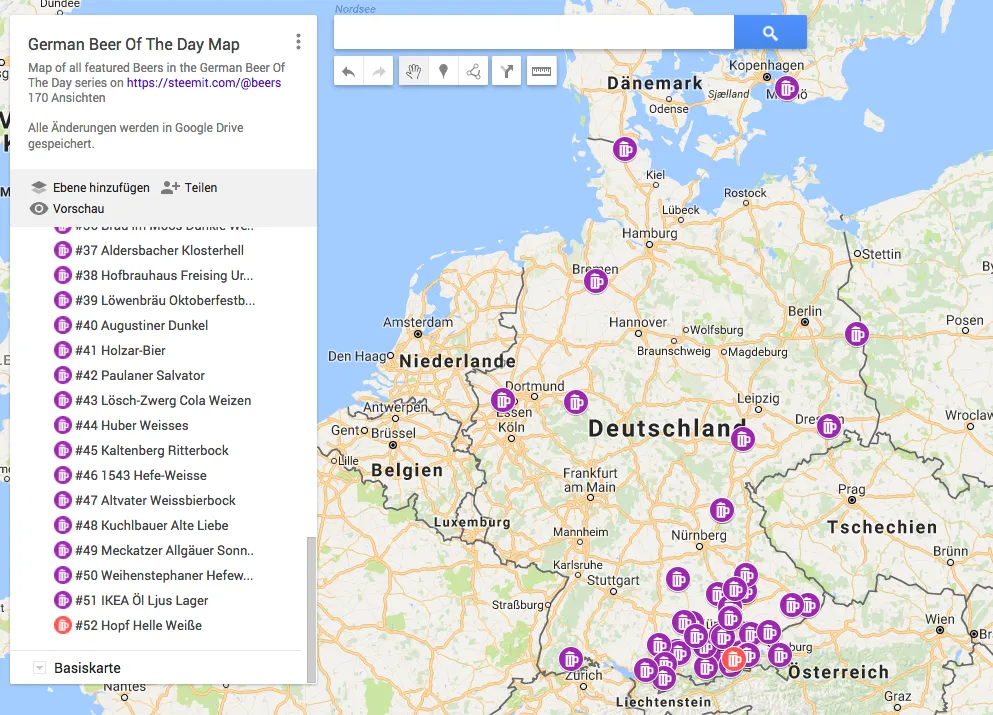Click the Amsterdam city label

(418, 322)
